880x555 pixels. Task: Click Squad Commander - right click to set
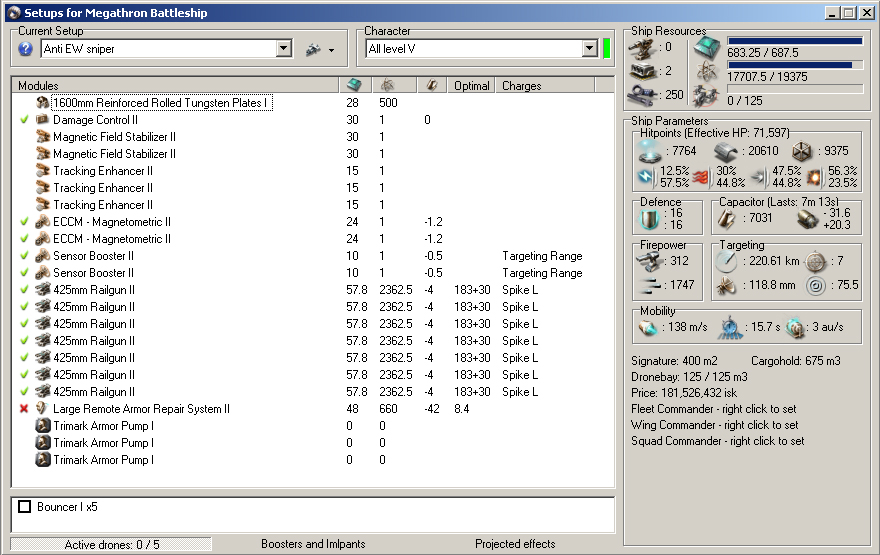717,441
